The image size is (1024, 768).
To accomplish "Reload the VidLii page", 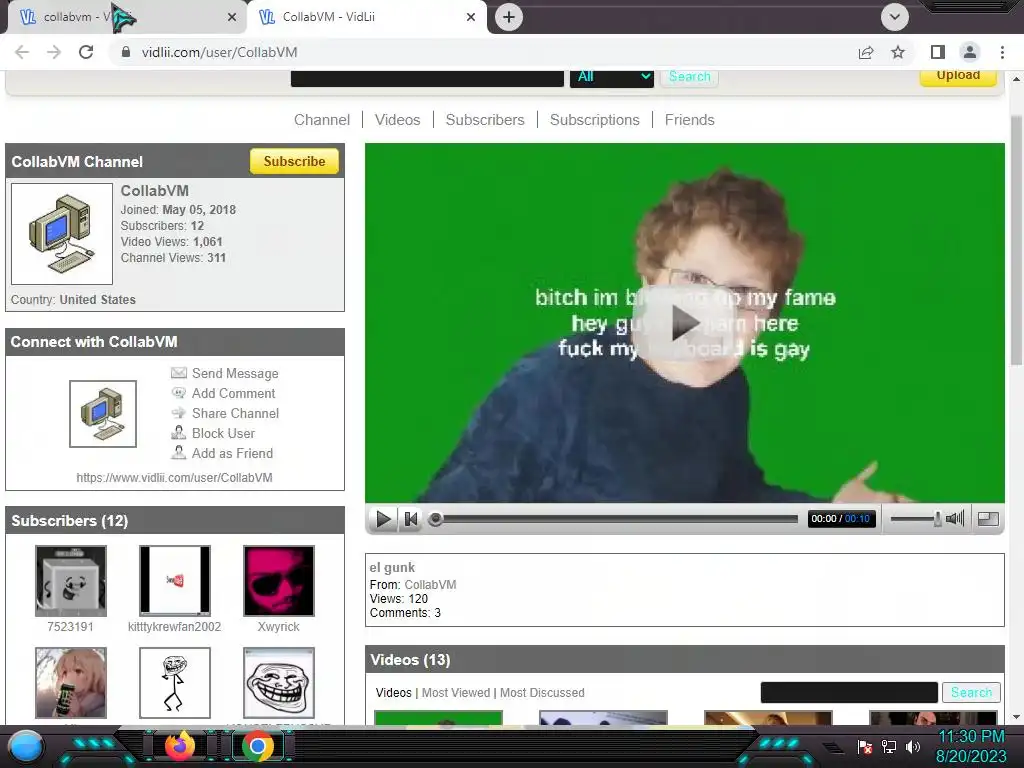I will coord(86,52).
